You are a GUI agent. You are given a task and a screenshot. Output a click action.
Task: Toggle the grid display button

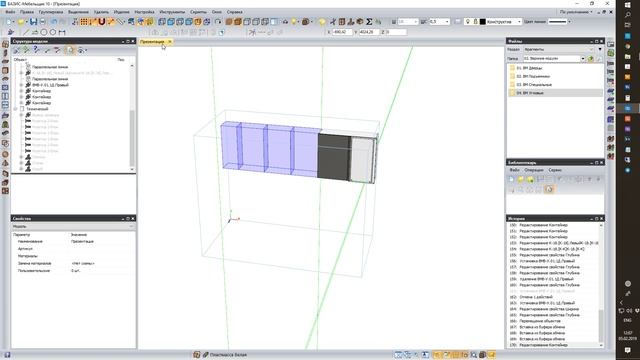pos(84,22)
